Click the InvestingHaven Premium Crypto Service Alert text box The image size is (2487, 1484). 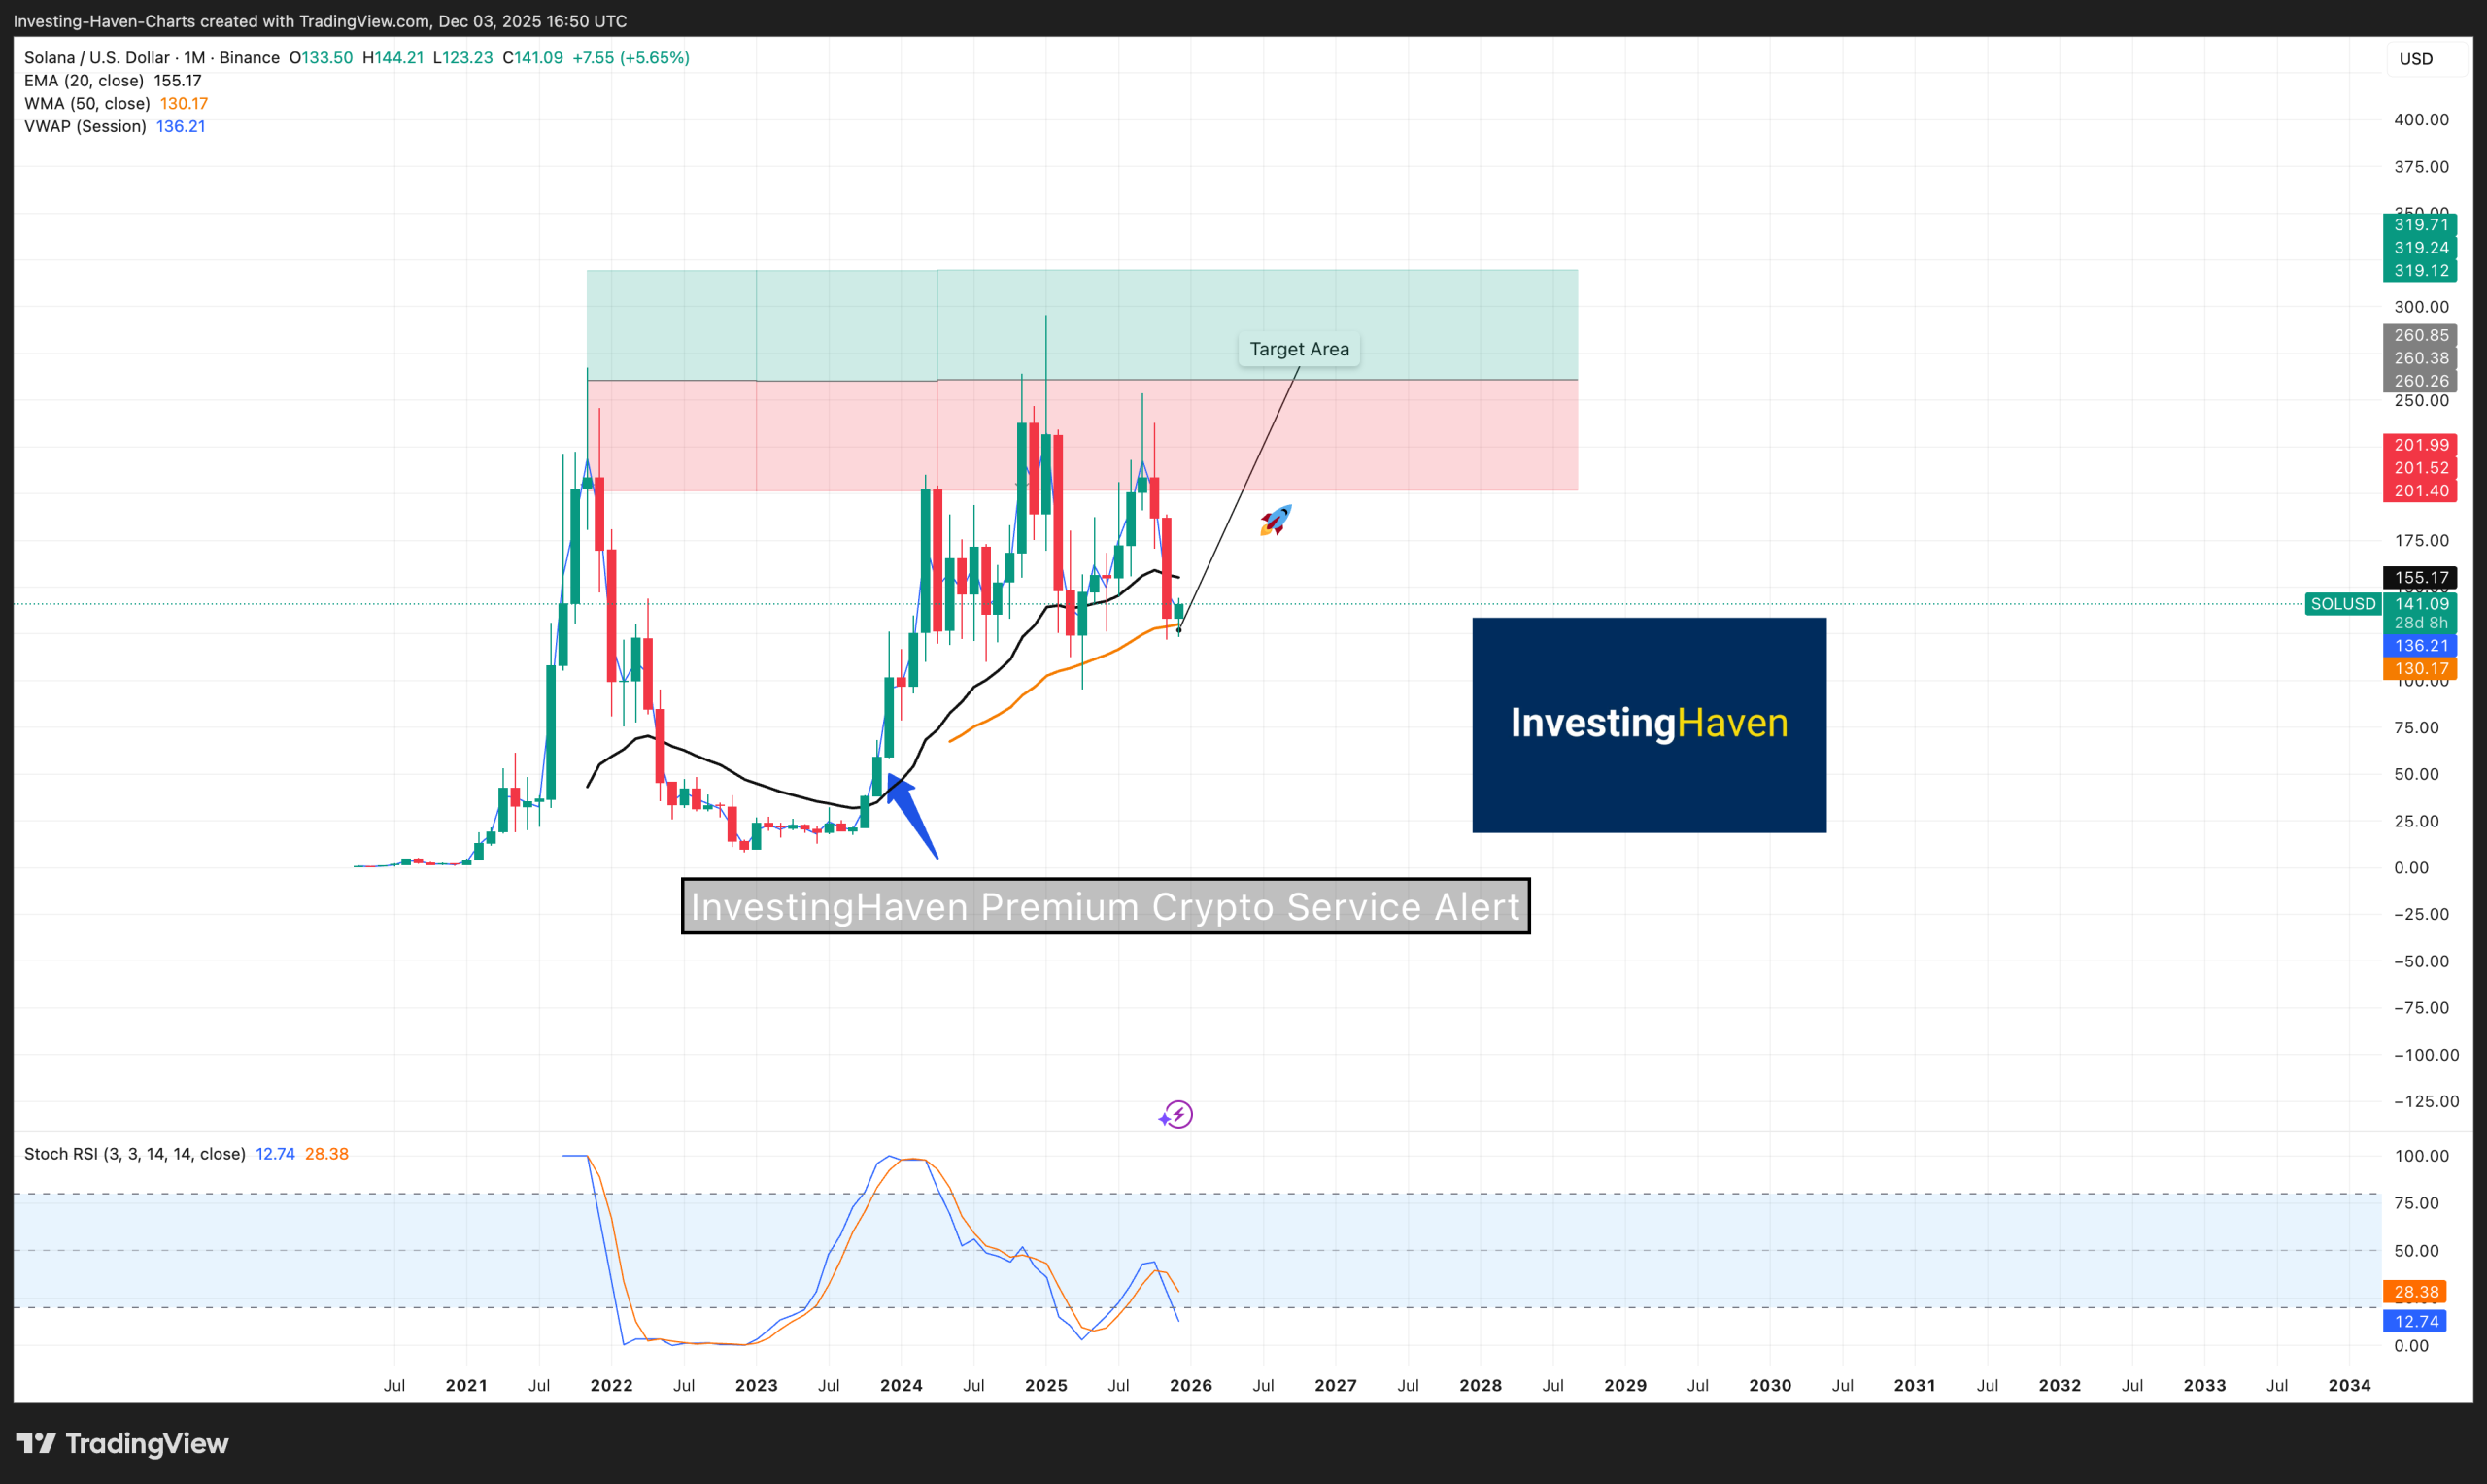tap(1106, 907)
